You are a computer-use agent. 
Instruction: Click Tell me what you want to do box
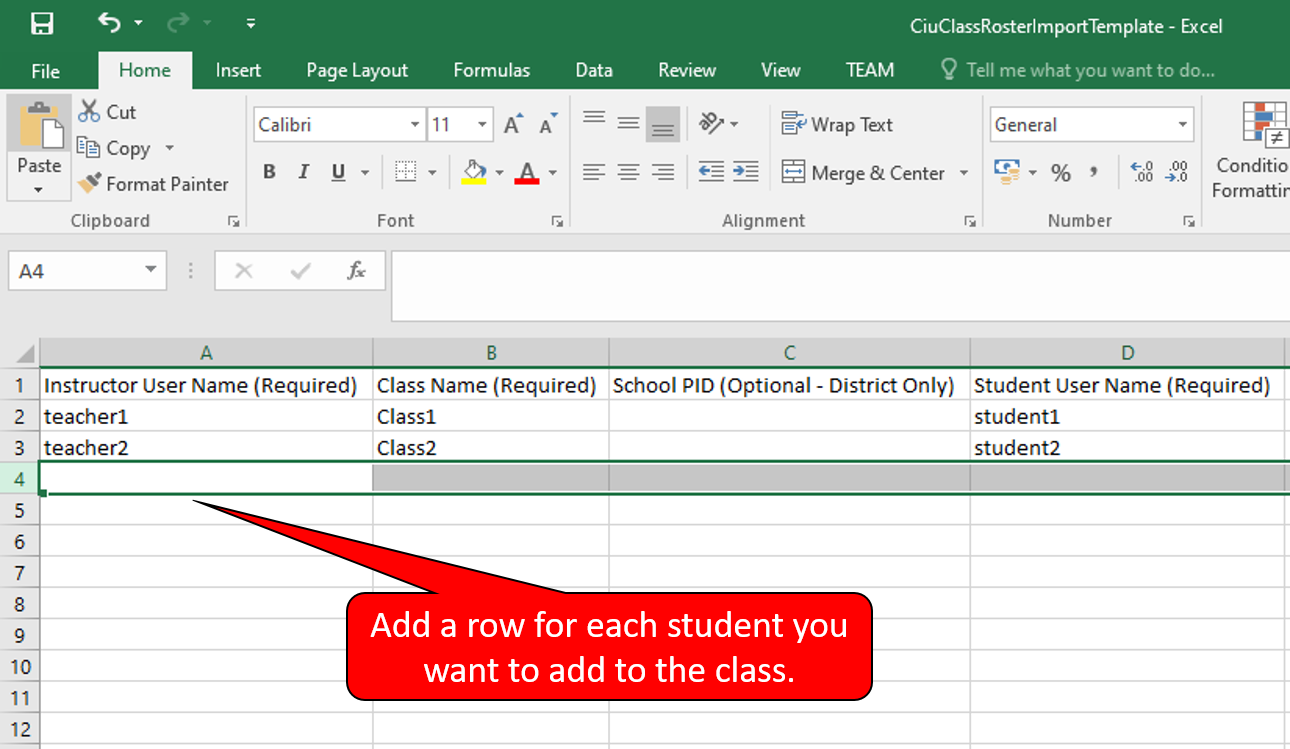[x=1078, y=70]
